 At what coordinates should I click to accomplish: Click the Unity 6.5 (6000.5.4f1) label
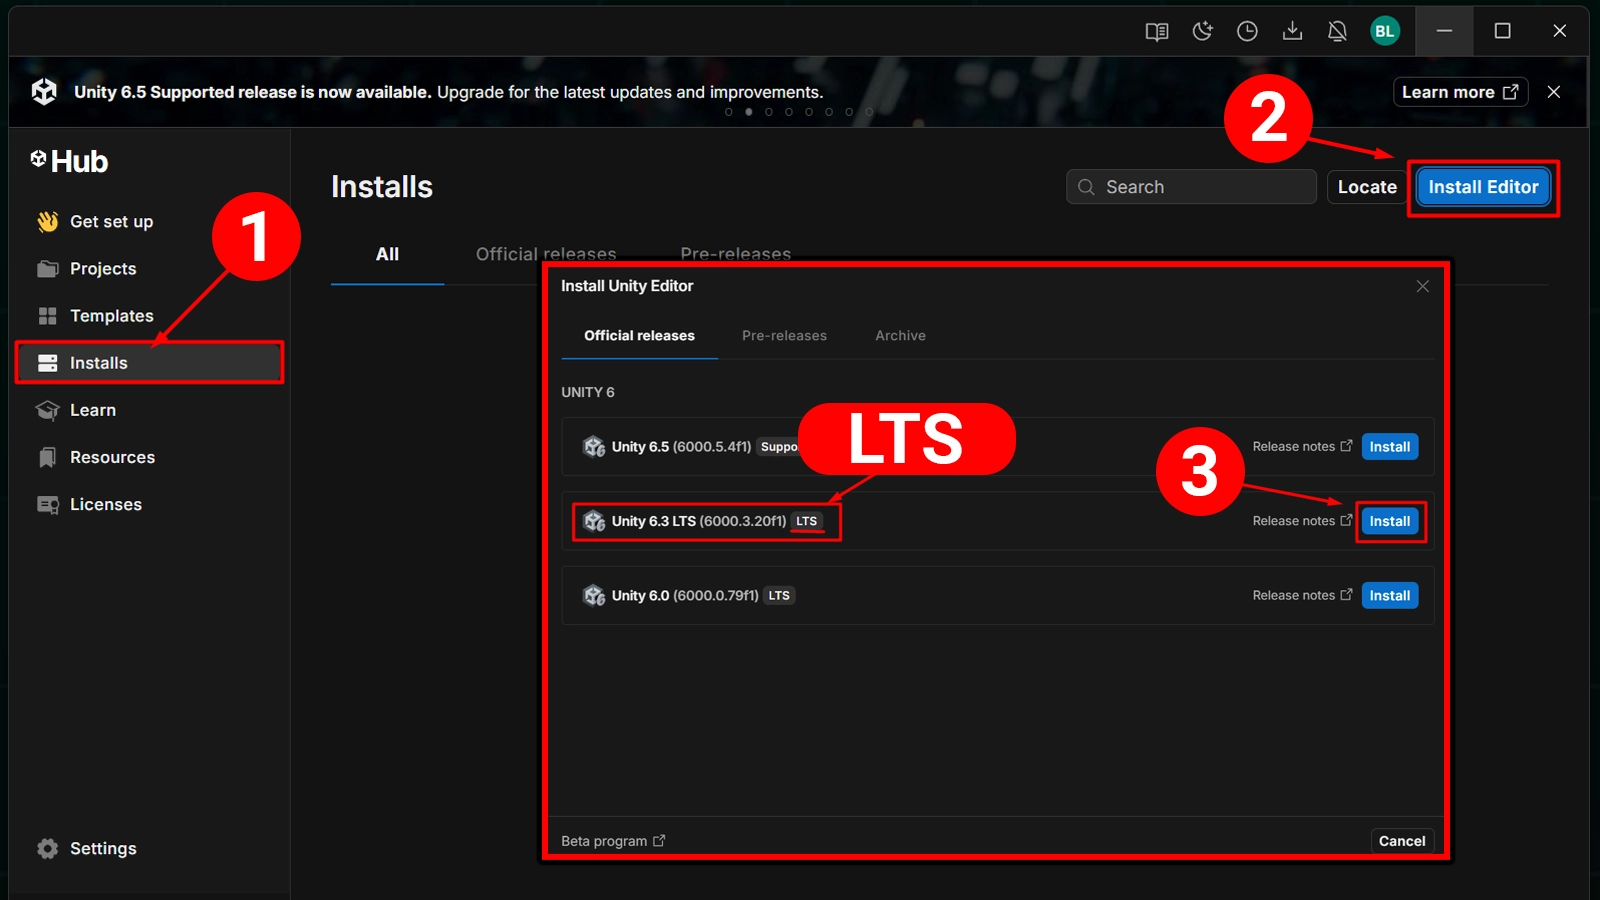point(681,447)
